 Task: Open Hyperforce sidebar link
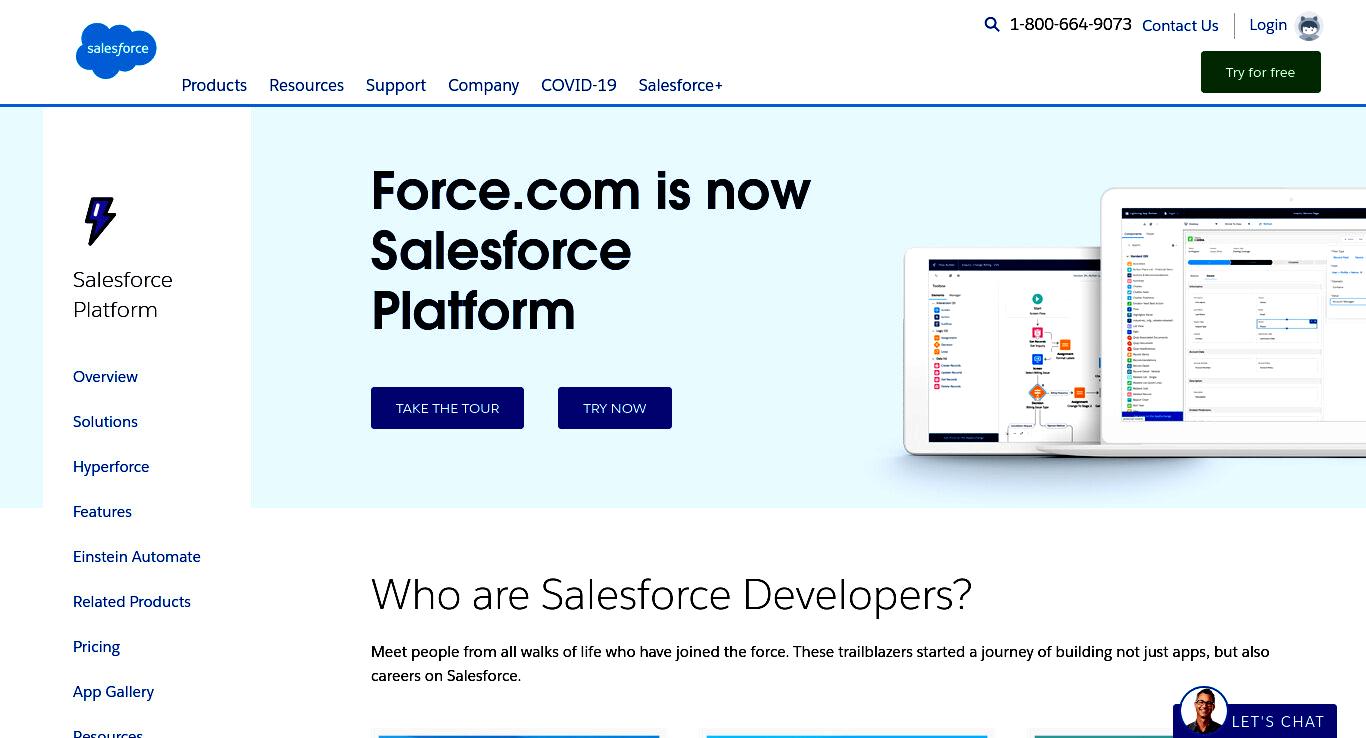(x=111, y=467)
